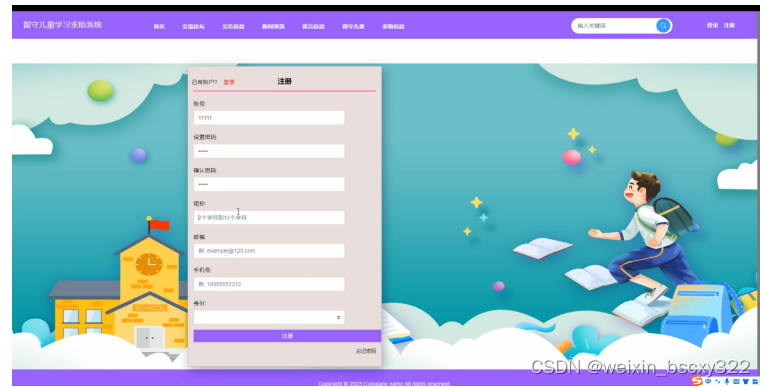
Task: Click the 忘记密码 forgot password link
Action: 366,351
